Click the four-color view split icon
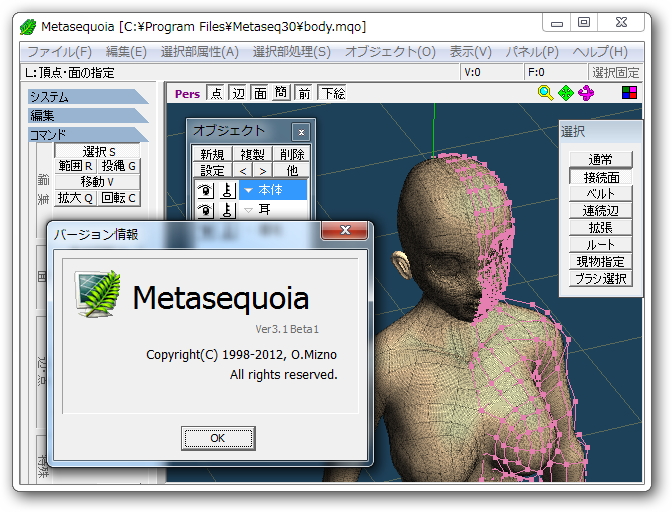672x512 pixels. point(629,93)
